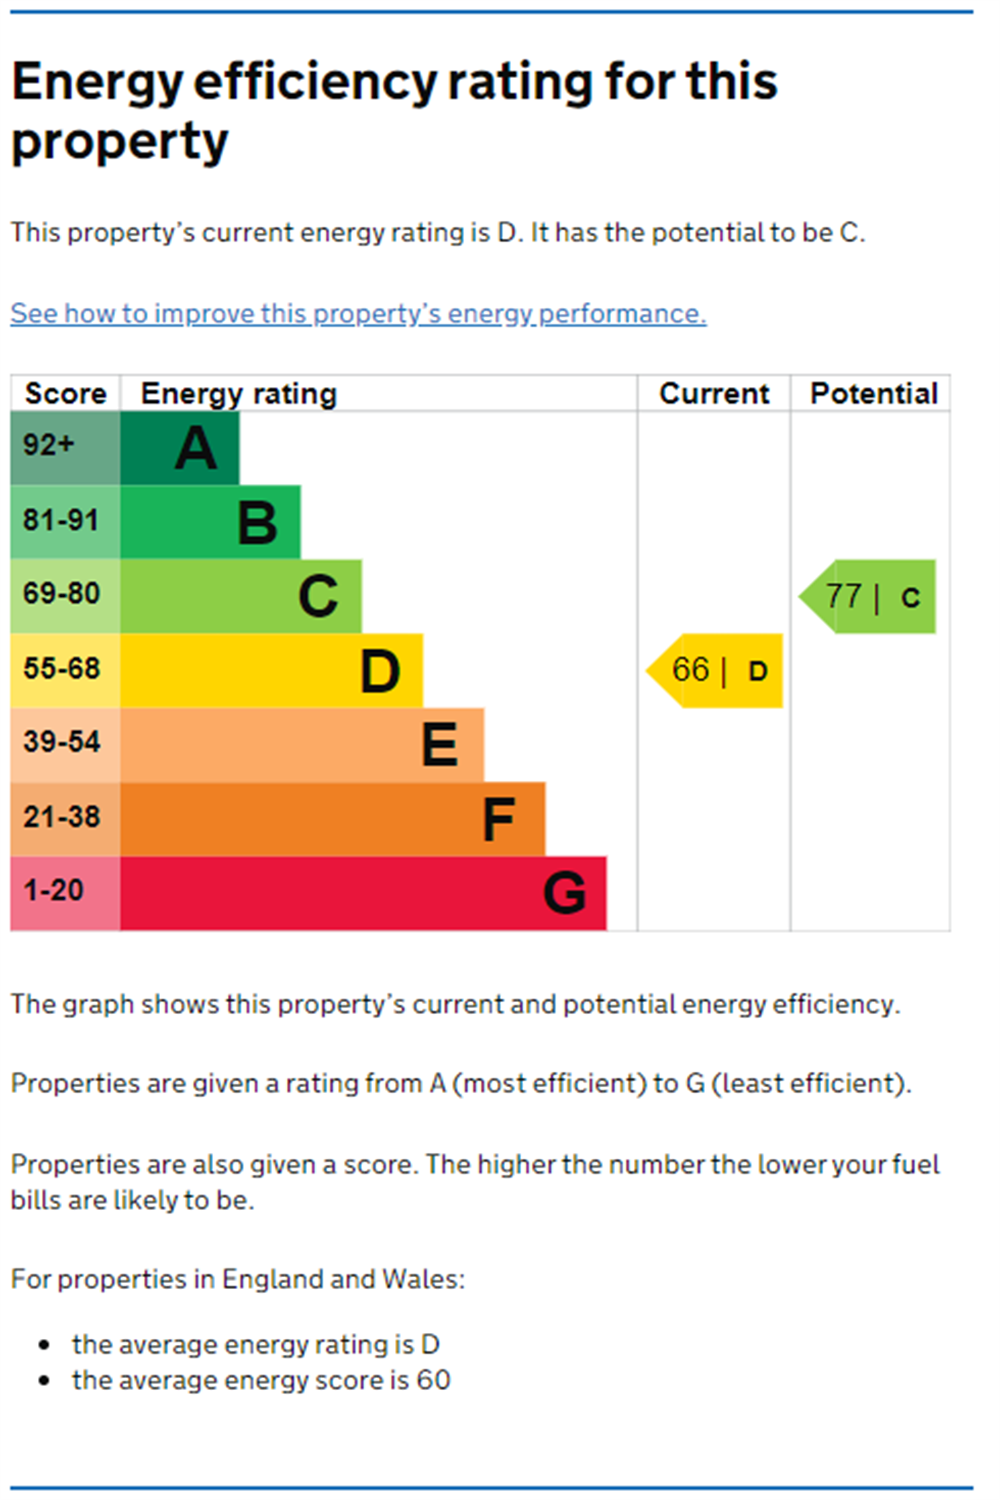This screenshot has width=1000, height=1500.
Task: Click the 21-38 score cell
Action: (x=66, y=819)
